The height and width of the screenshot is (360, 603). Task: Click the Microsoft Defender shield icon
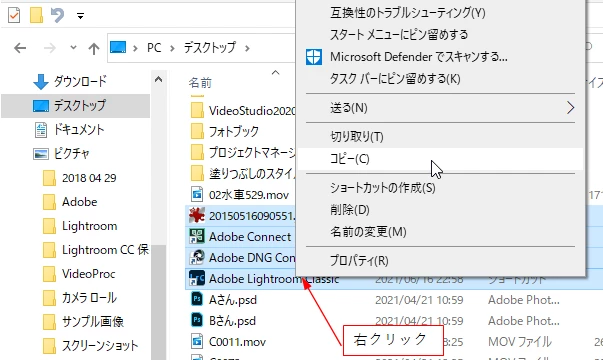pyautogui.click(x=314, y=57)
